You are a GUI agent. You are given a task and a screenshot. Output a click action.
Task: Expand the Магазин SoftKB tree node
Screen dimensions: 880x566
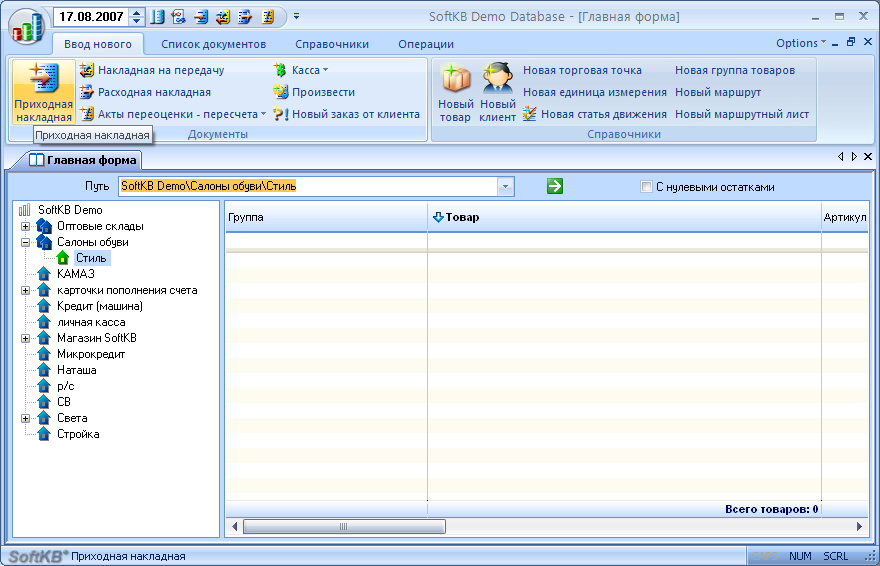point(25,338)
